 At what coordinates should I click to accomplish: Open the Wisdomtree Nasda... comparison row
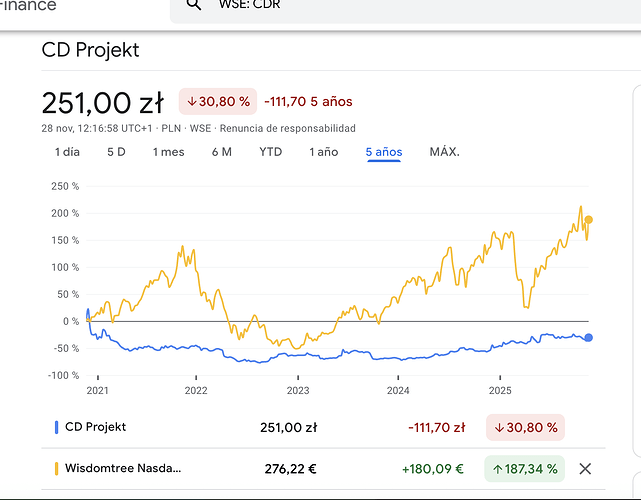pos(124,468)
